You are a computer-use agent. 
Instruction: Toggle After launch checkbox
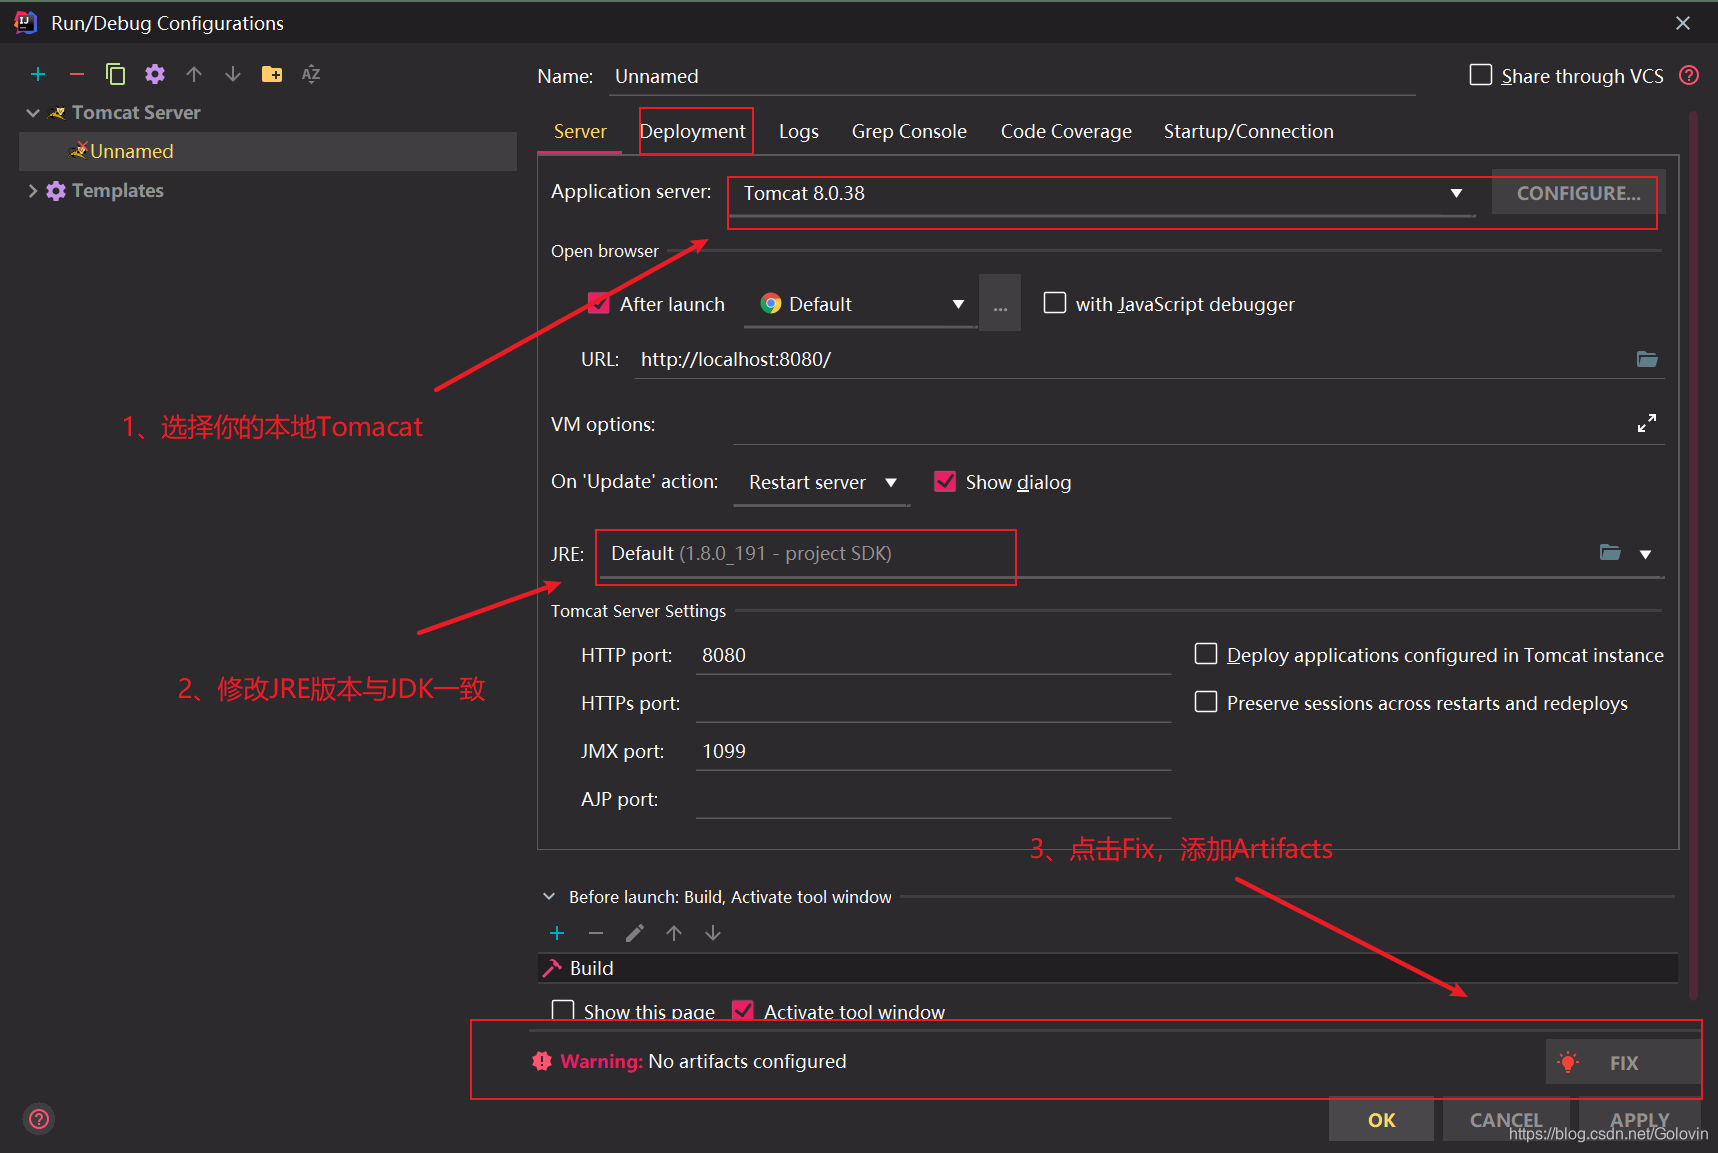[x=599, y=303]
